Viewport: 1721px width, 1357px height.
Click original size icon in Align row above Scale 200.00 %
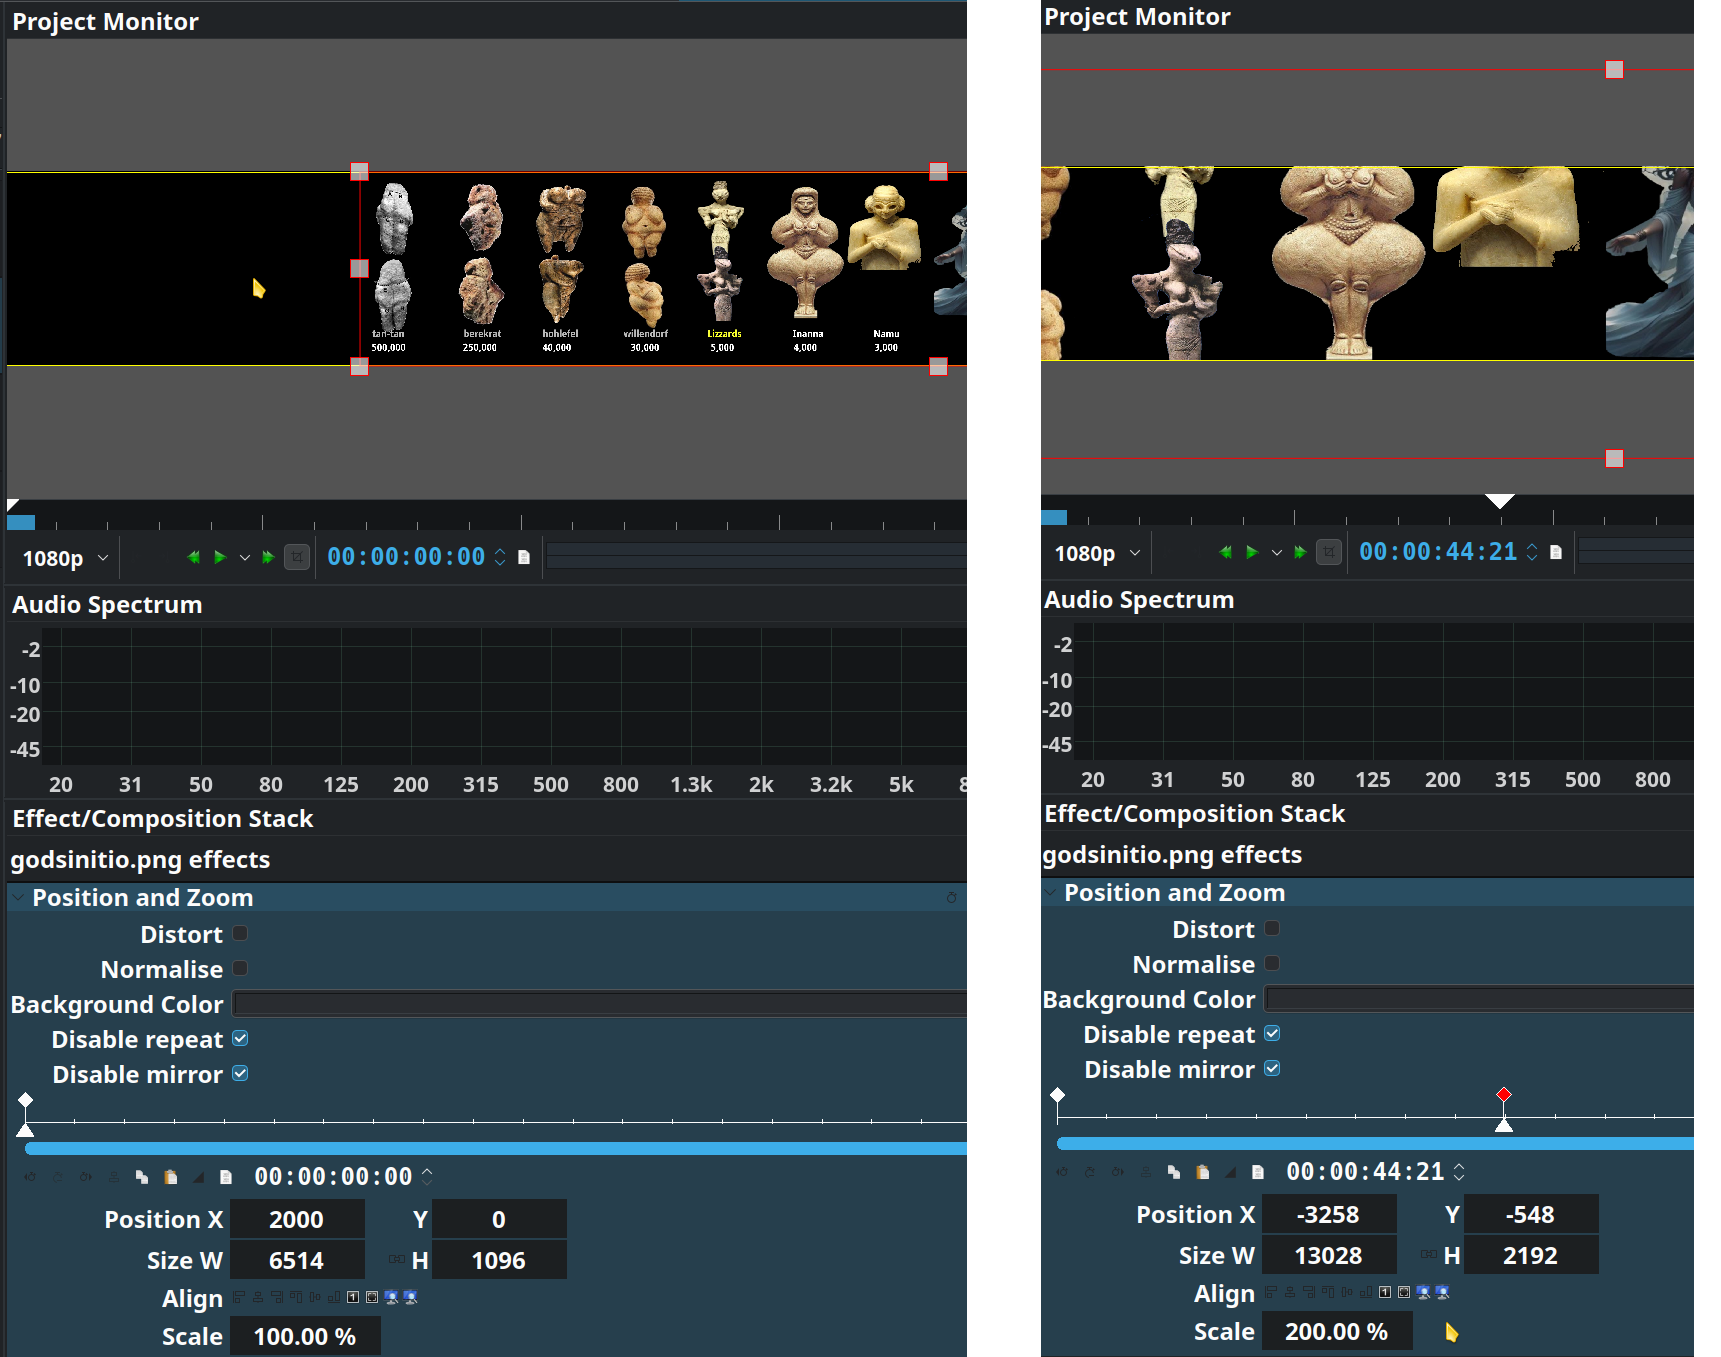(1385, 1293)
